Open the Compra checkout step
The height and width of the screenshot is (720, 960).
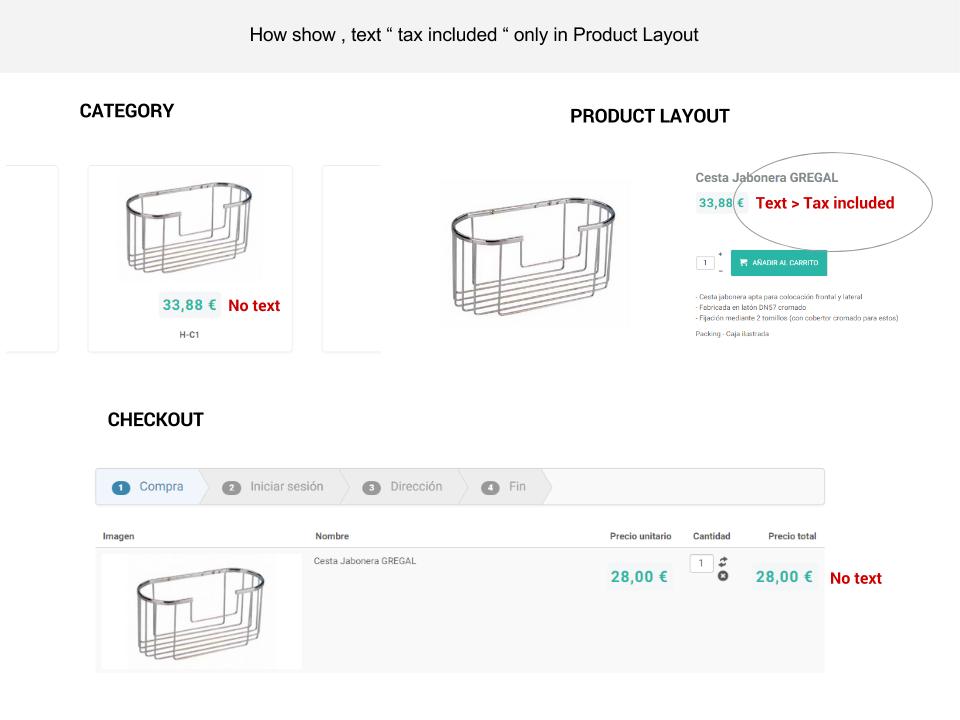pyautogui.click(x=159, y=487)
